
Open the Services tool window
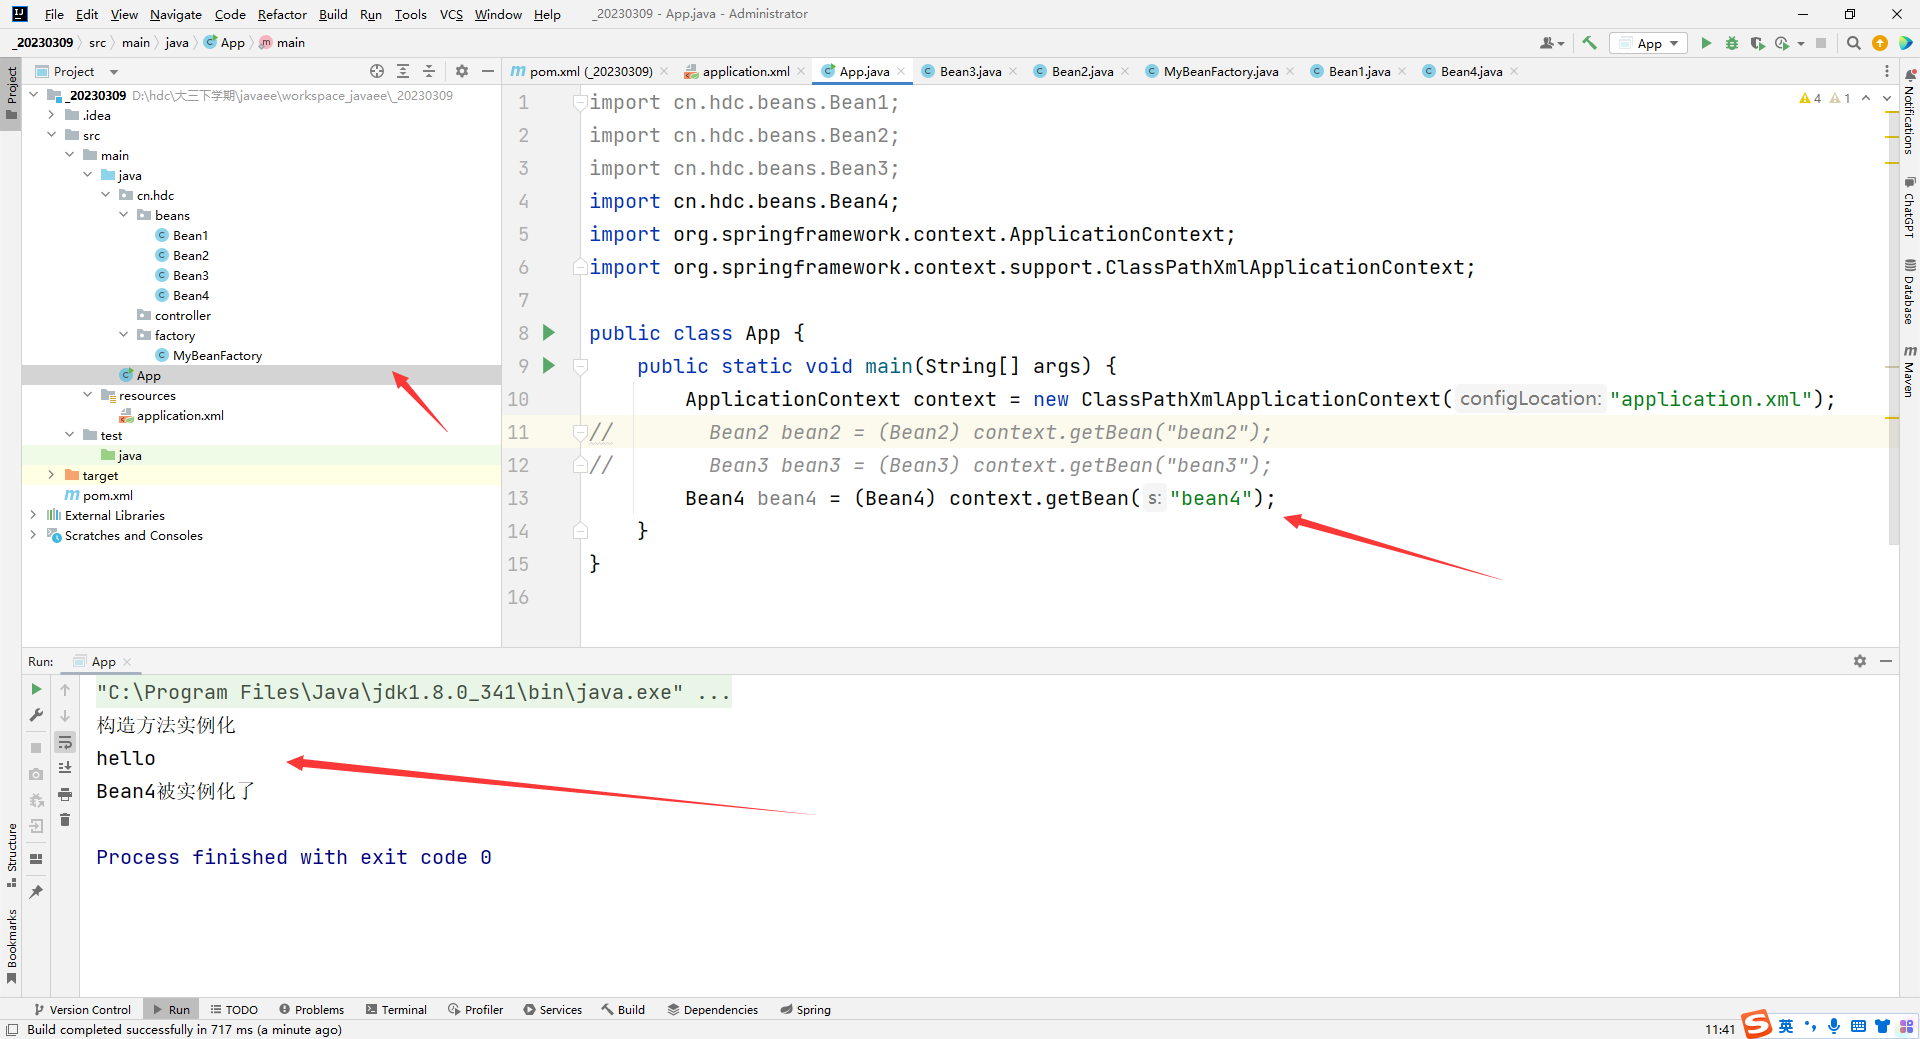point(553,1010)
